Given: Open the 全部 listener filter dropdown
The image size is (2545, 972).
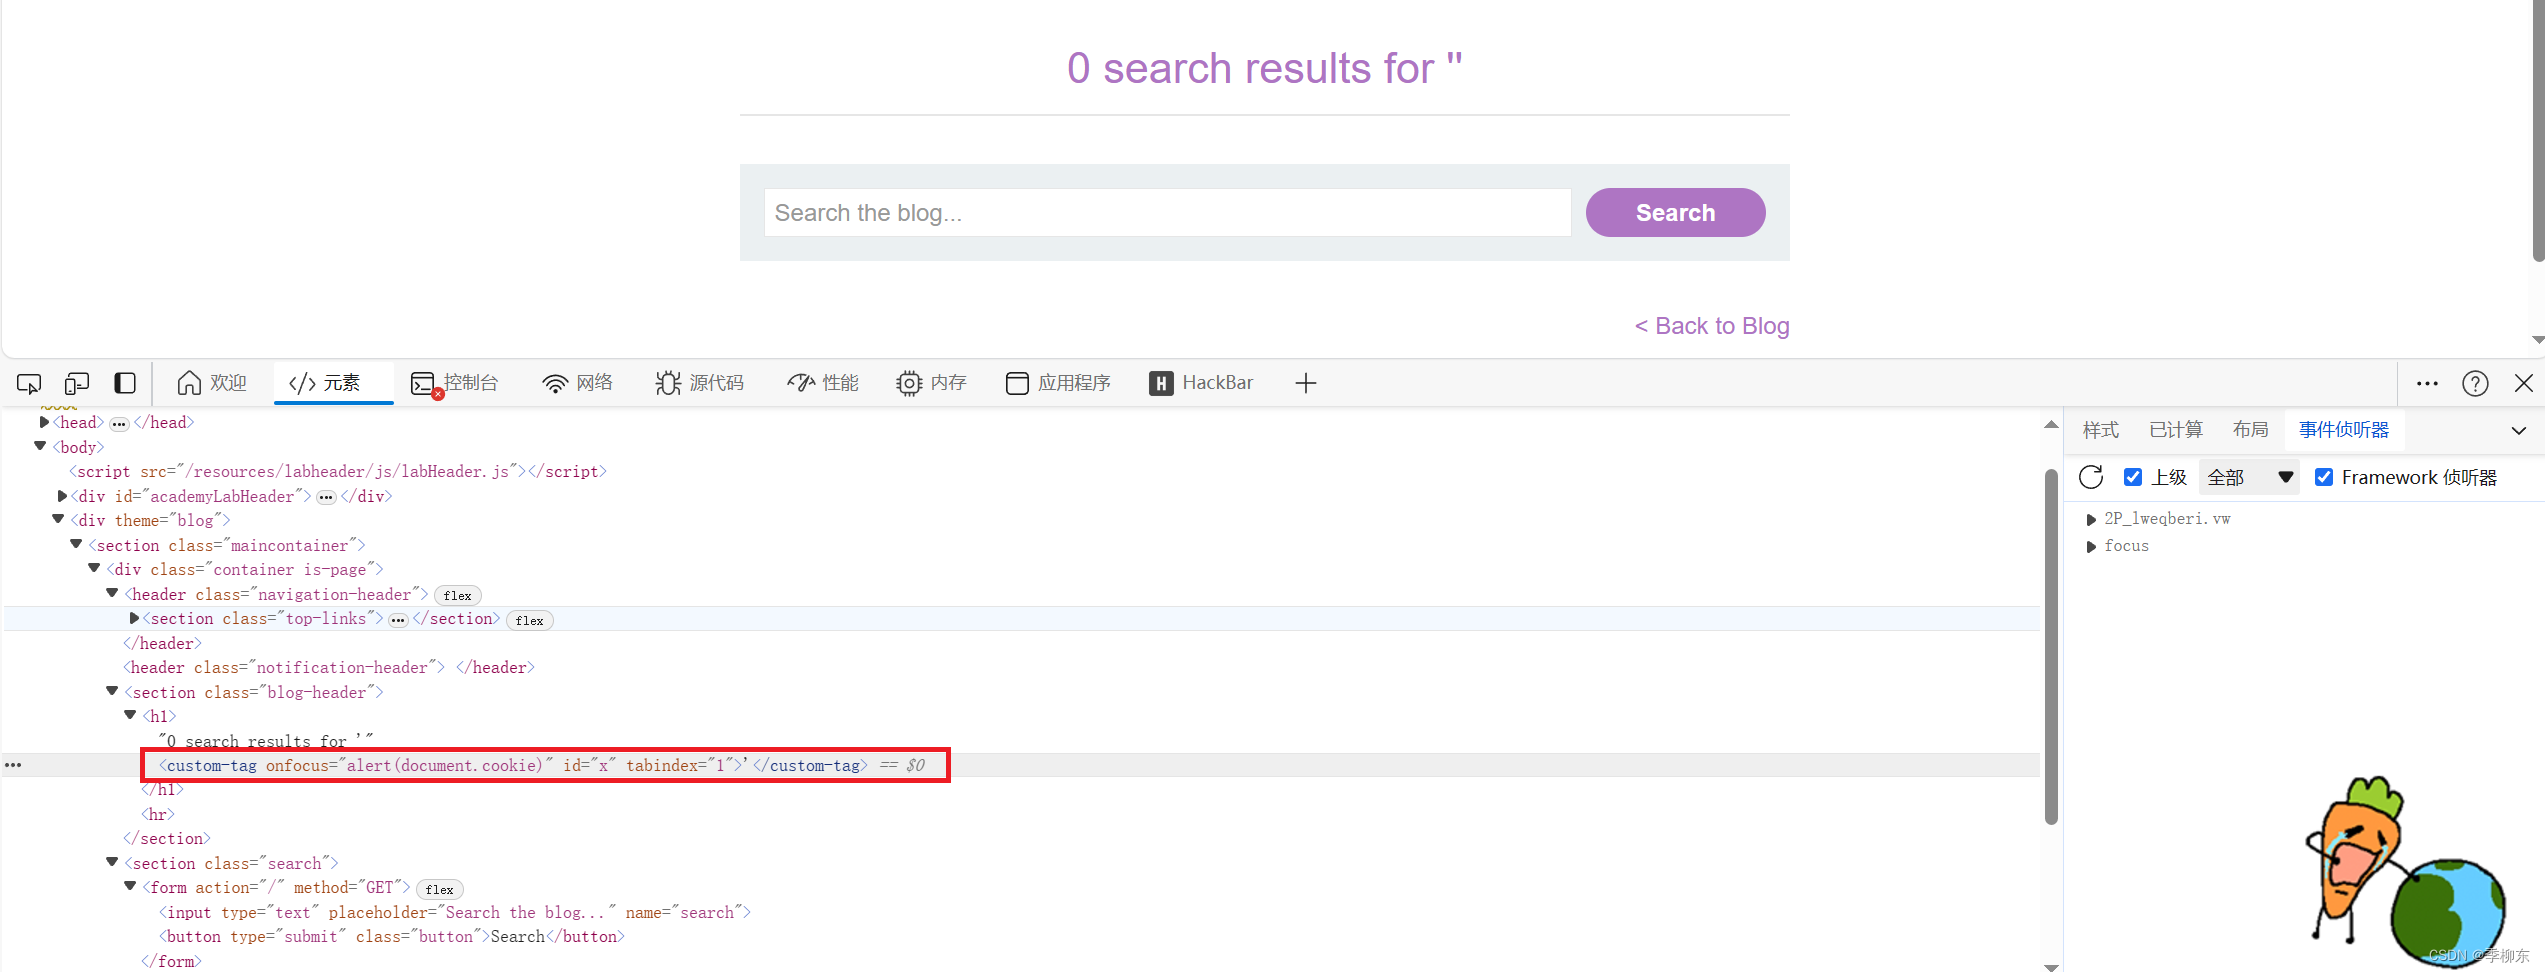Looking at the screenshot, I should pyautogui.click(x=2250, y=477).
